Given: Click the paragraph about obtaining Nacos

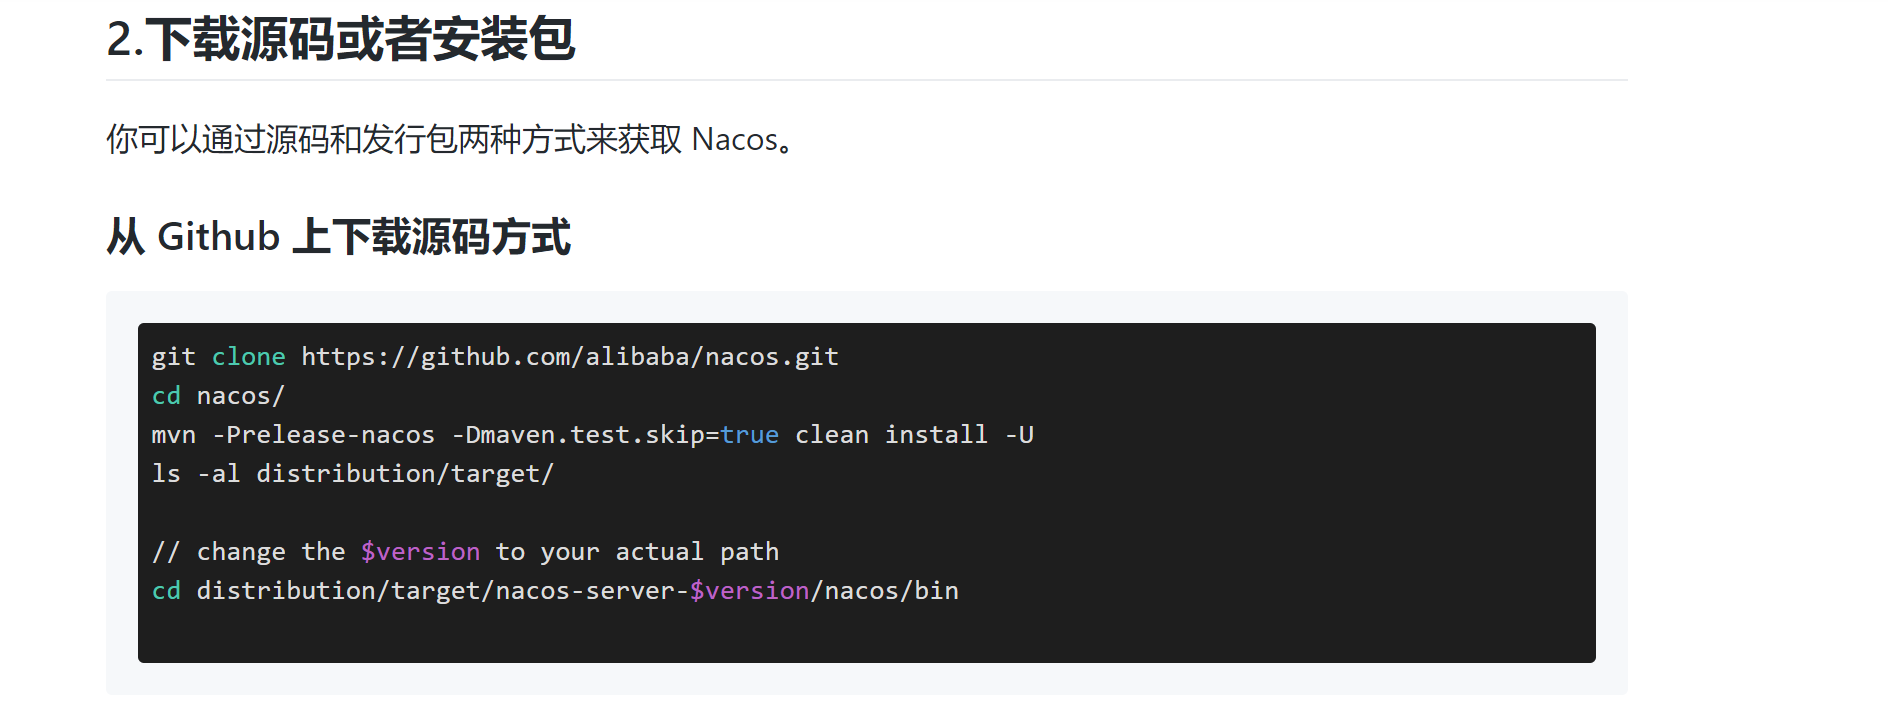Looking at the screenshot, I should 451,139.
